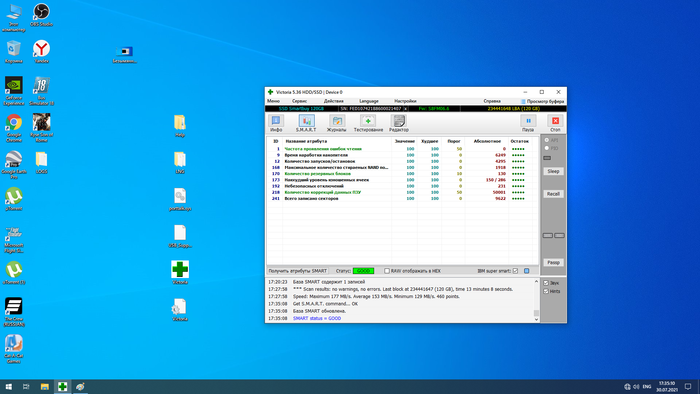Open the notification center icon
This screenshot has height=394, width=700.
pyautogui.click(x=688, y=387)
